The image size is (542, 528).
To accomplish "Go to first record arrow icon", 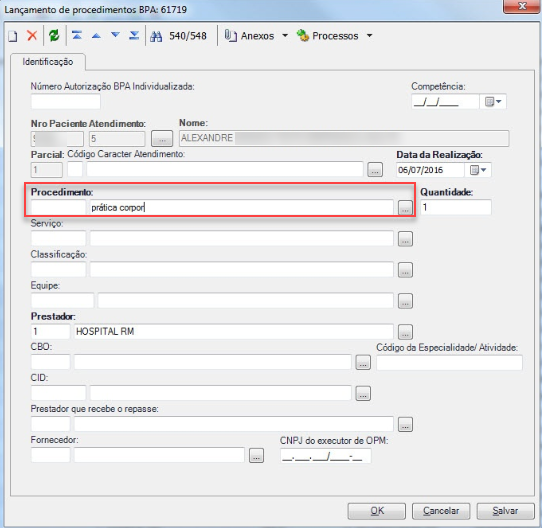I will pyautogui.click(x=77, y=35).
